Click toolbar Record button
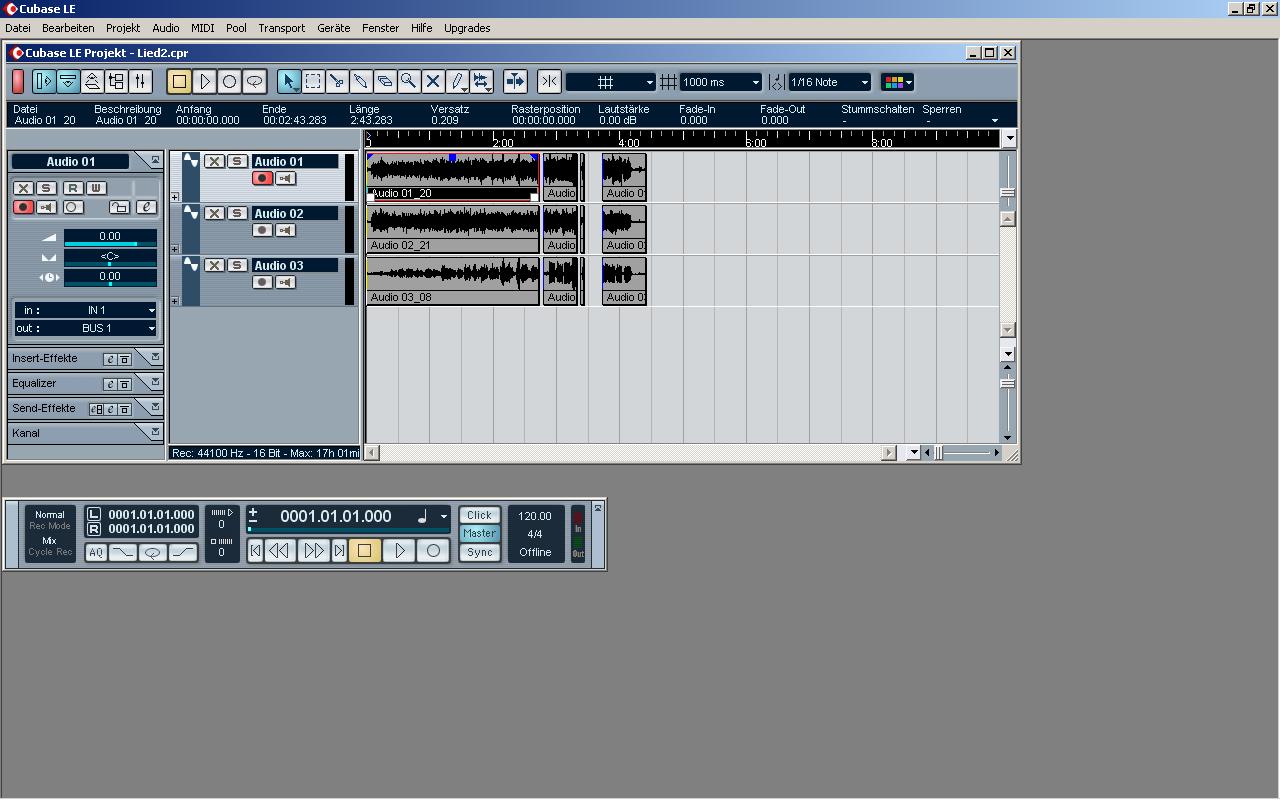 coord(229,82)
